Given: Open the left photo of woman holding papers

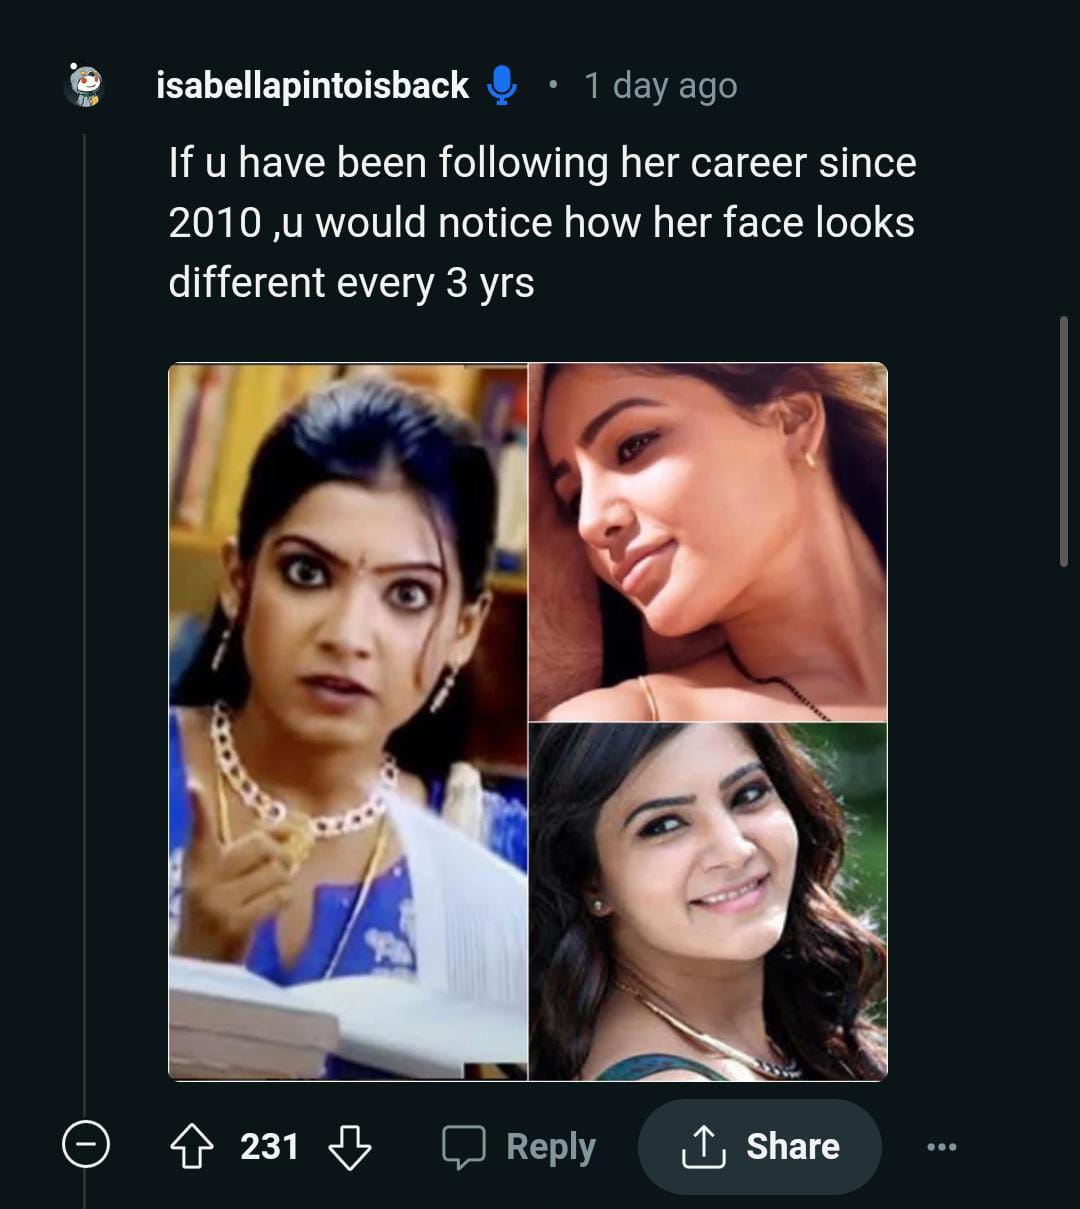Looking at the screenshot, I should pos(348,721).
